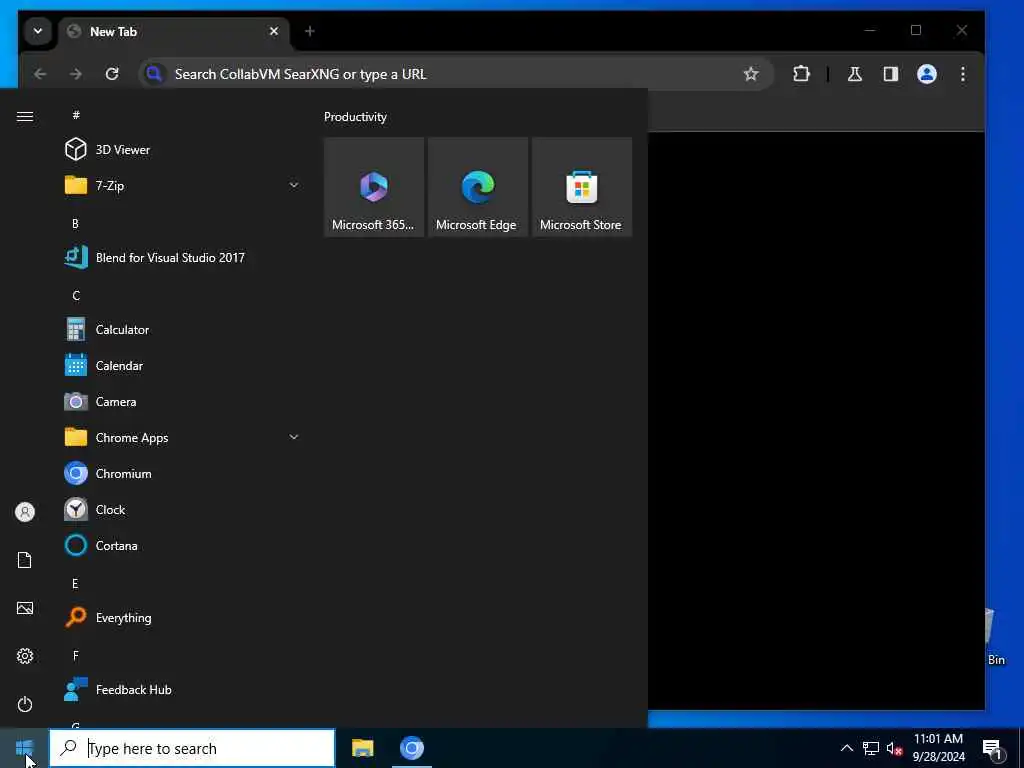1024x768 pixels.
Task: Switch to Chromium on the taskbar
Action: tap(411, 748)
